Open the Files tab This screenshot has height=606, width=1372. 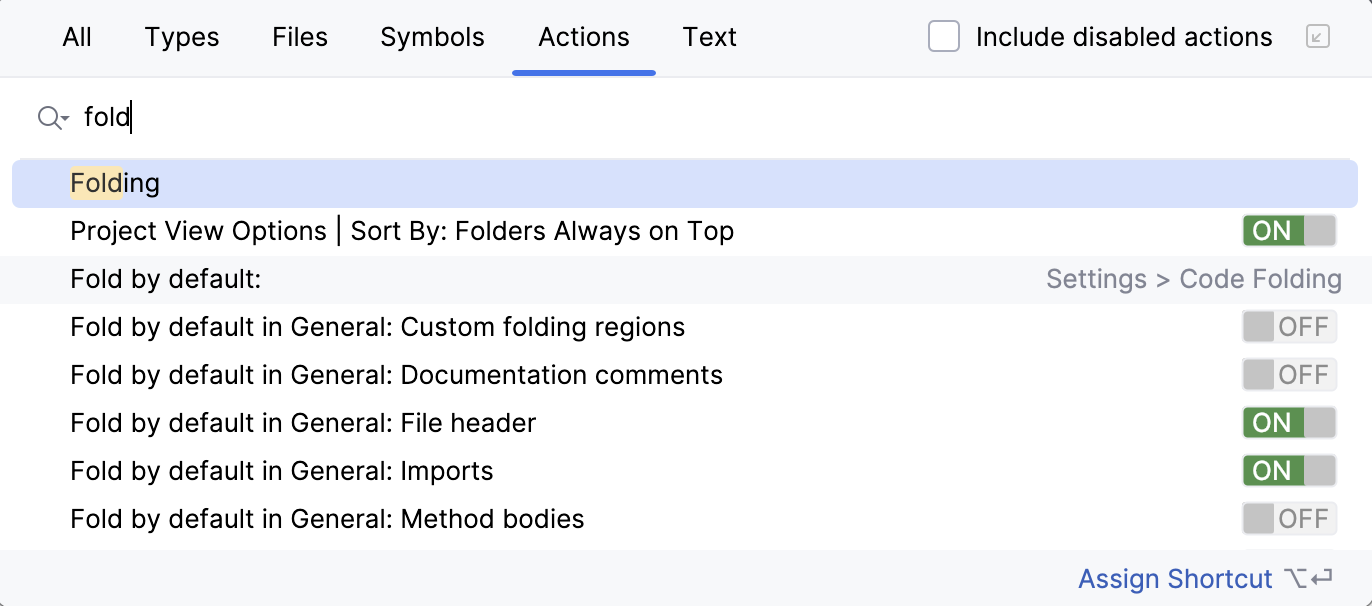tap(299, 36)
